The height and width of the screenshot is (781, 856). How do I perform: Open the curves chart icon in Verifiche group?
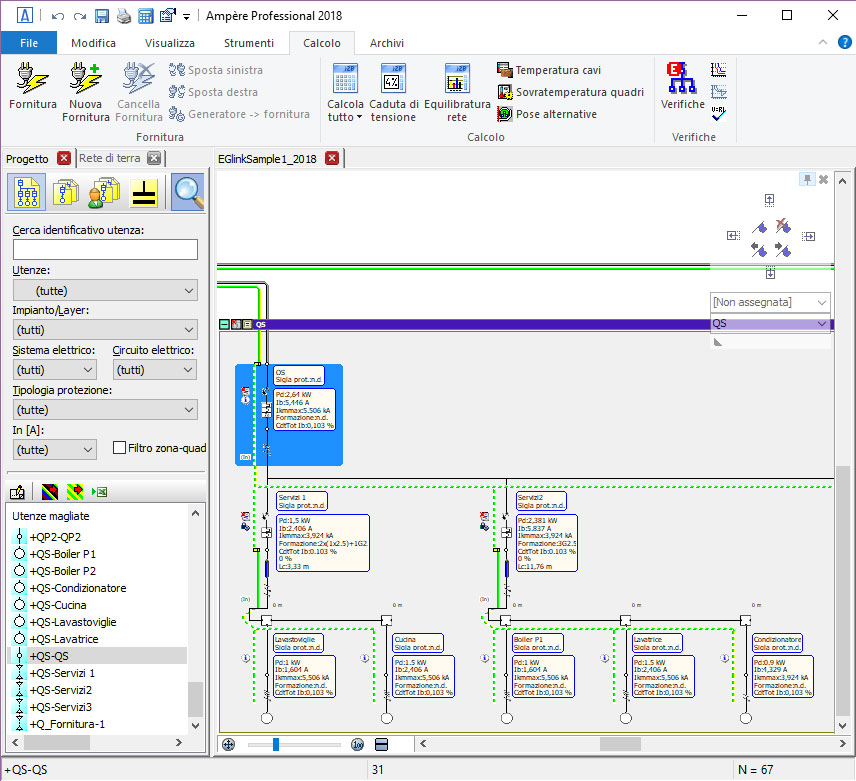coord(718,69)
